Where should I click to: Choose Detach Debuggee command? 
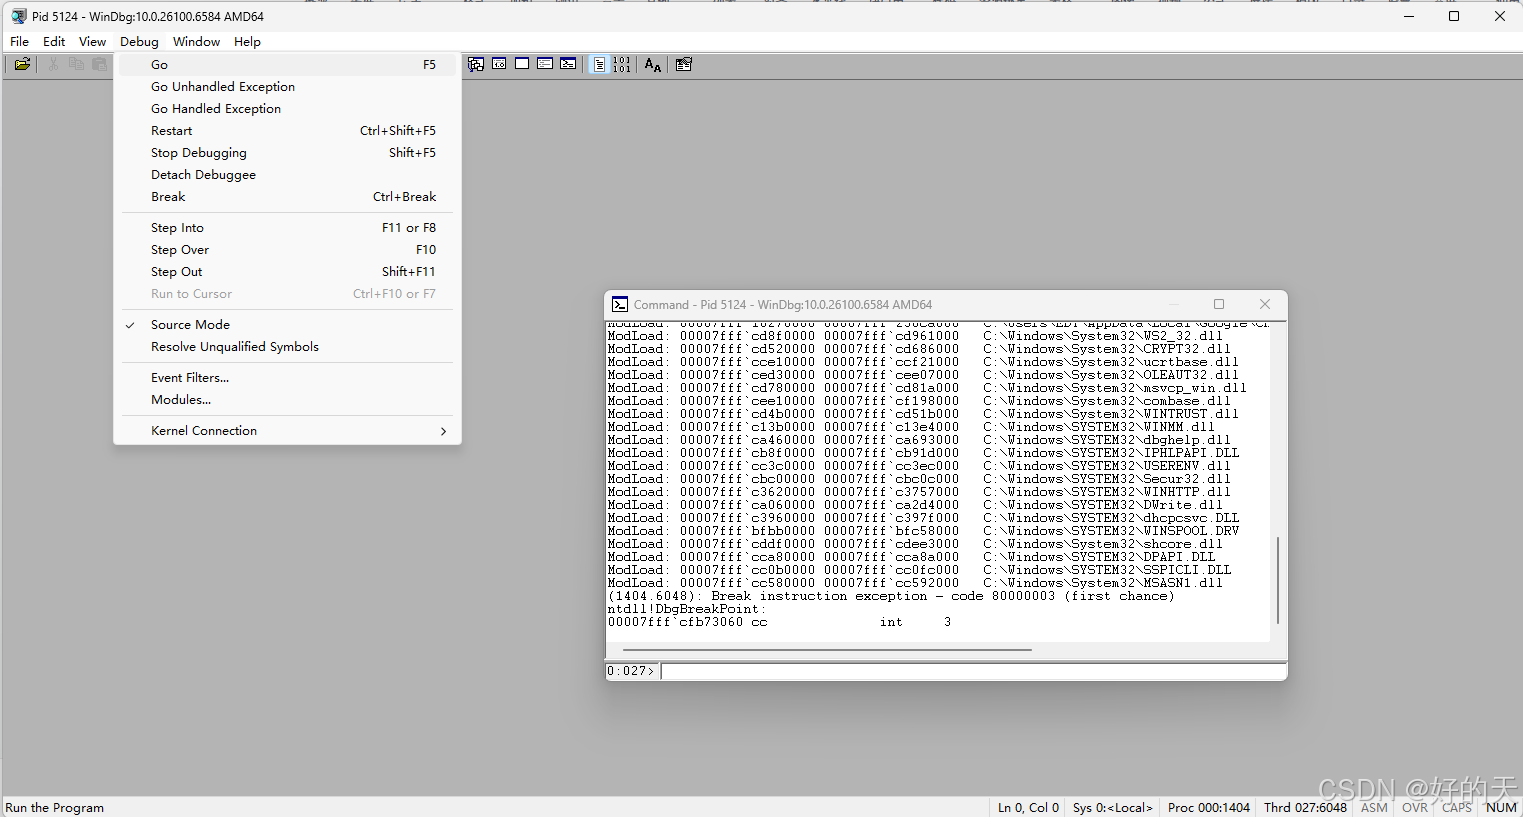[203, 174]
